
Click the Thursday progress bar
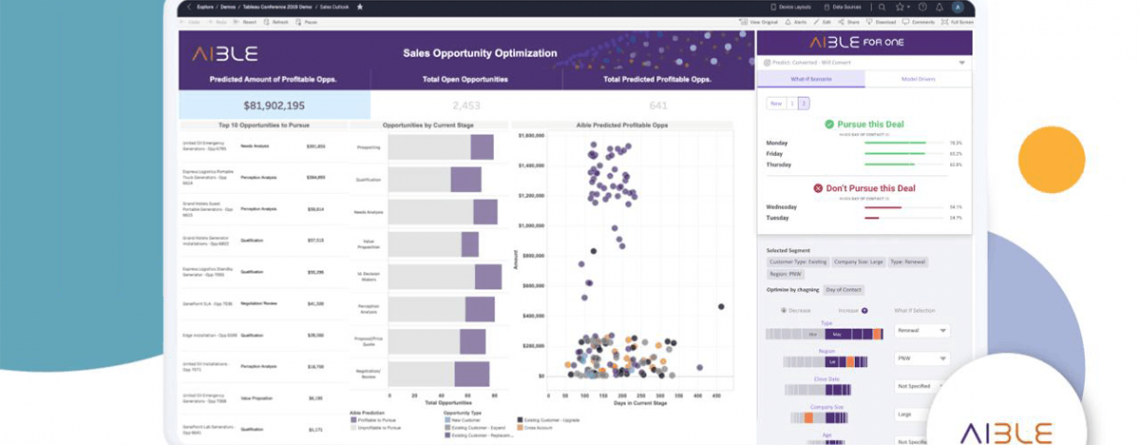905,164
